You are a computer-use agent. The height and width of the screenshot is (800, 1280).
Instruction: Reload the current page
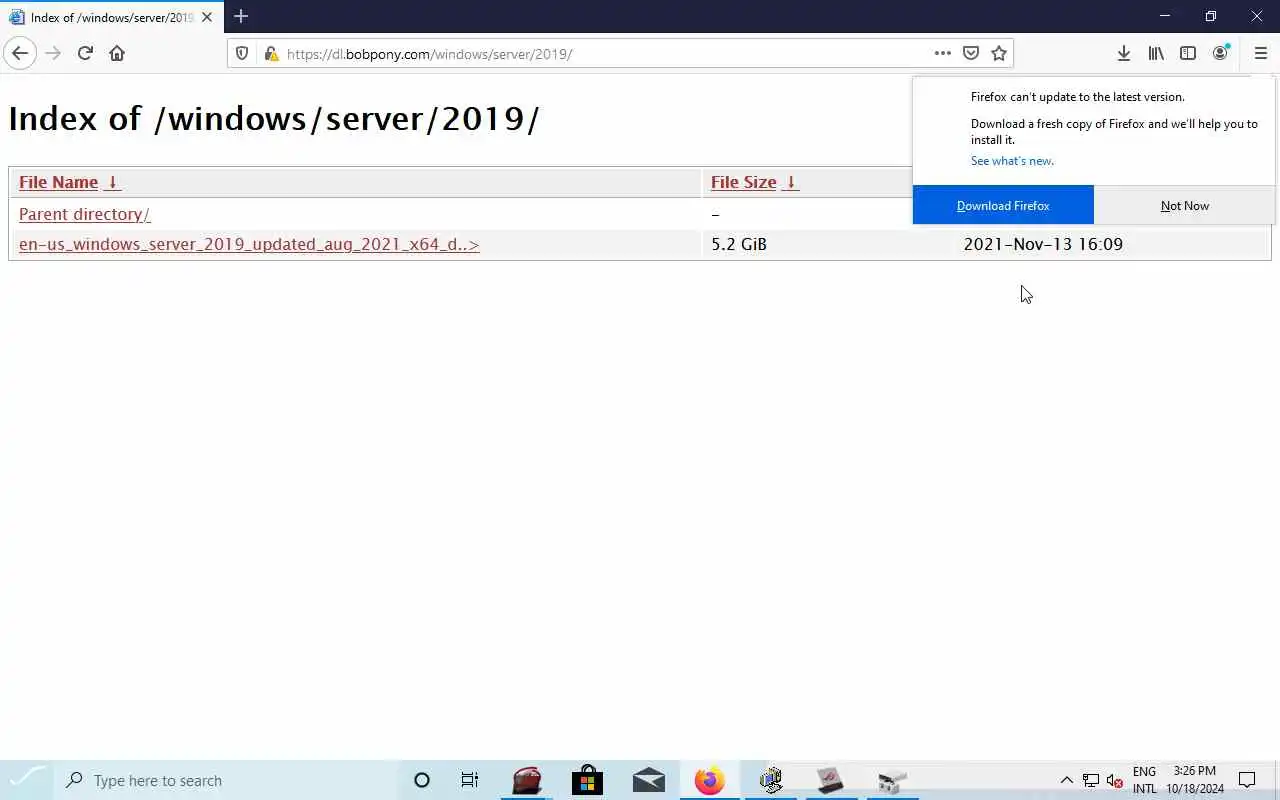(x=85, y=53)
